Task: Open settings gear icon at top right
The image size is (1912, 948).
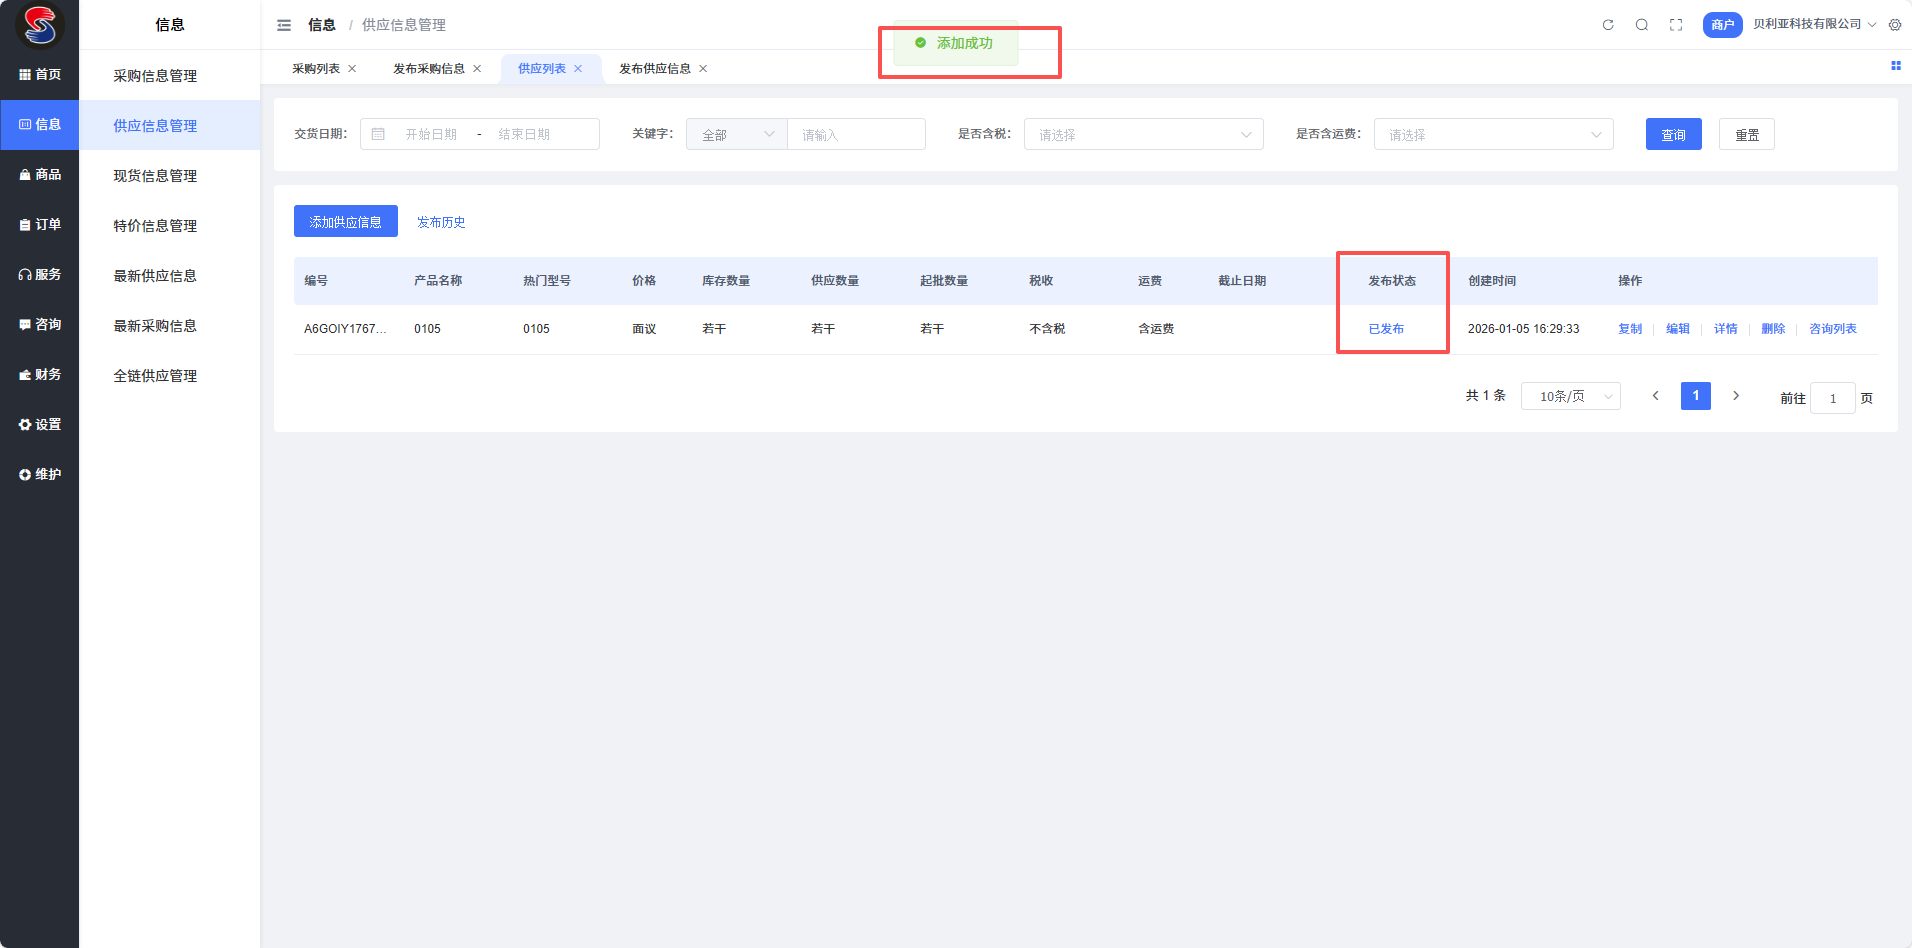Action: [1895, 25]
